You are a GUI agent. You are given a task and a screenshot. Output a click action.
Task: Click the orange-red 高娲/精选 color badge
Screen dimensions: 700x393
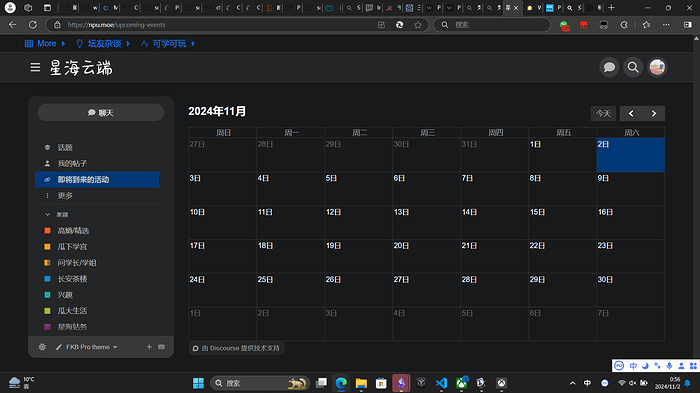click(47, 230)
